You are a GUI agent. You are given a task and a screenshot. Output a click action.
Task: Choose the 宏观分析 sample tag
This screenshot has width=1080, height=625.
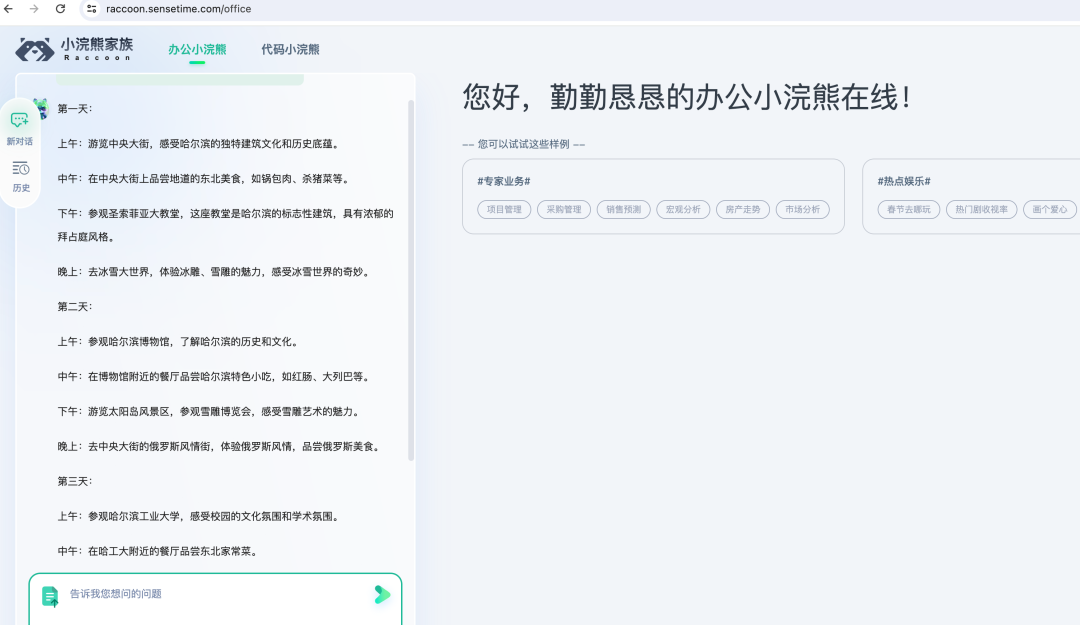coord(683,209)
